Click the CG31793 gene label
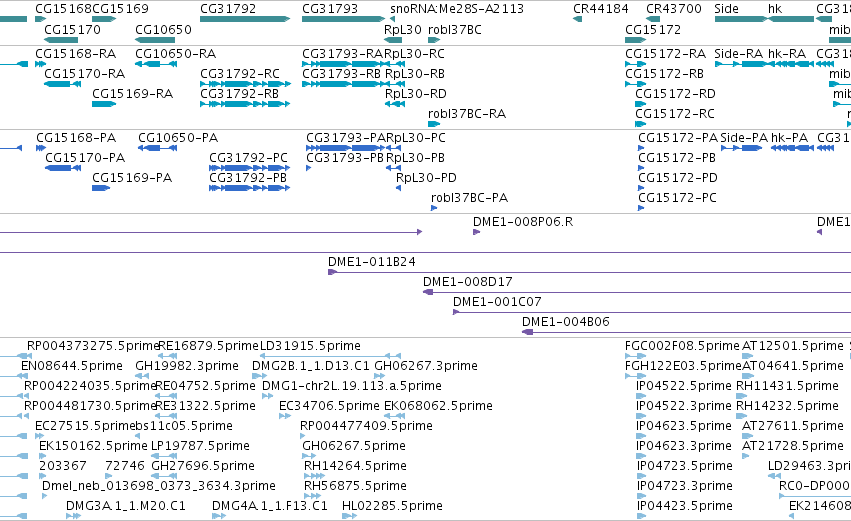Screen dimensions: 851x521 coord(330,9)
